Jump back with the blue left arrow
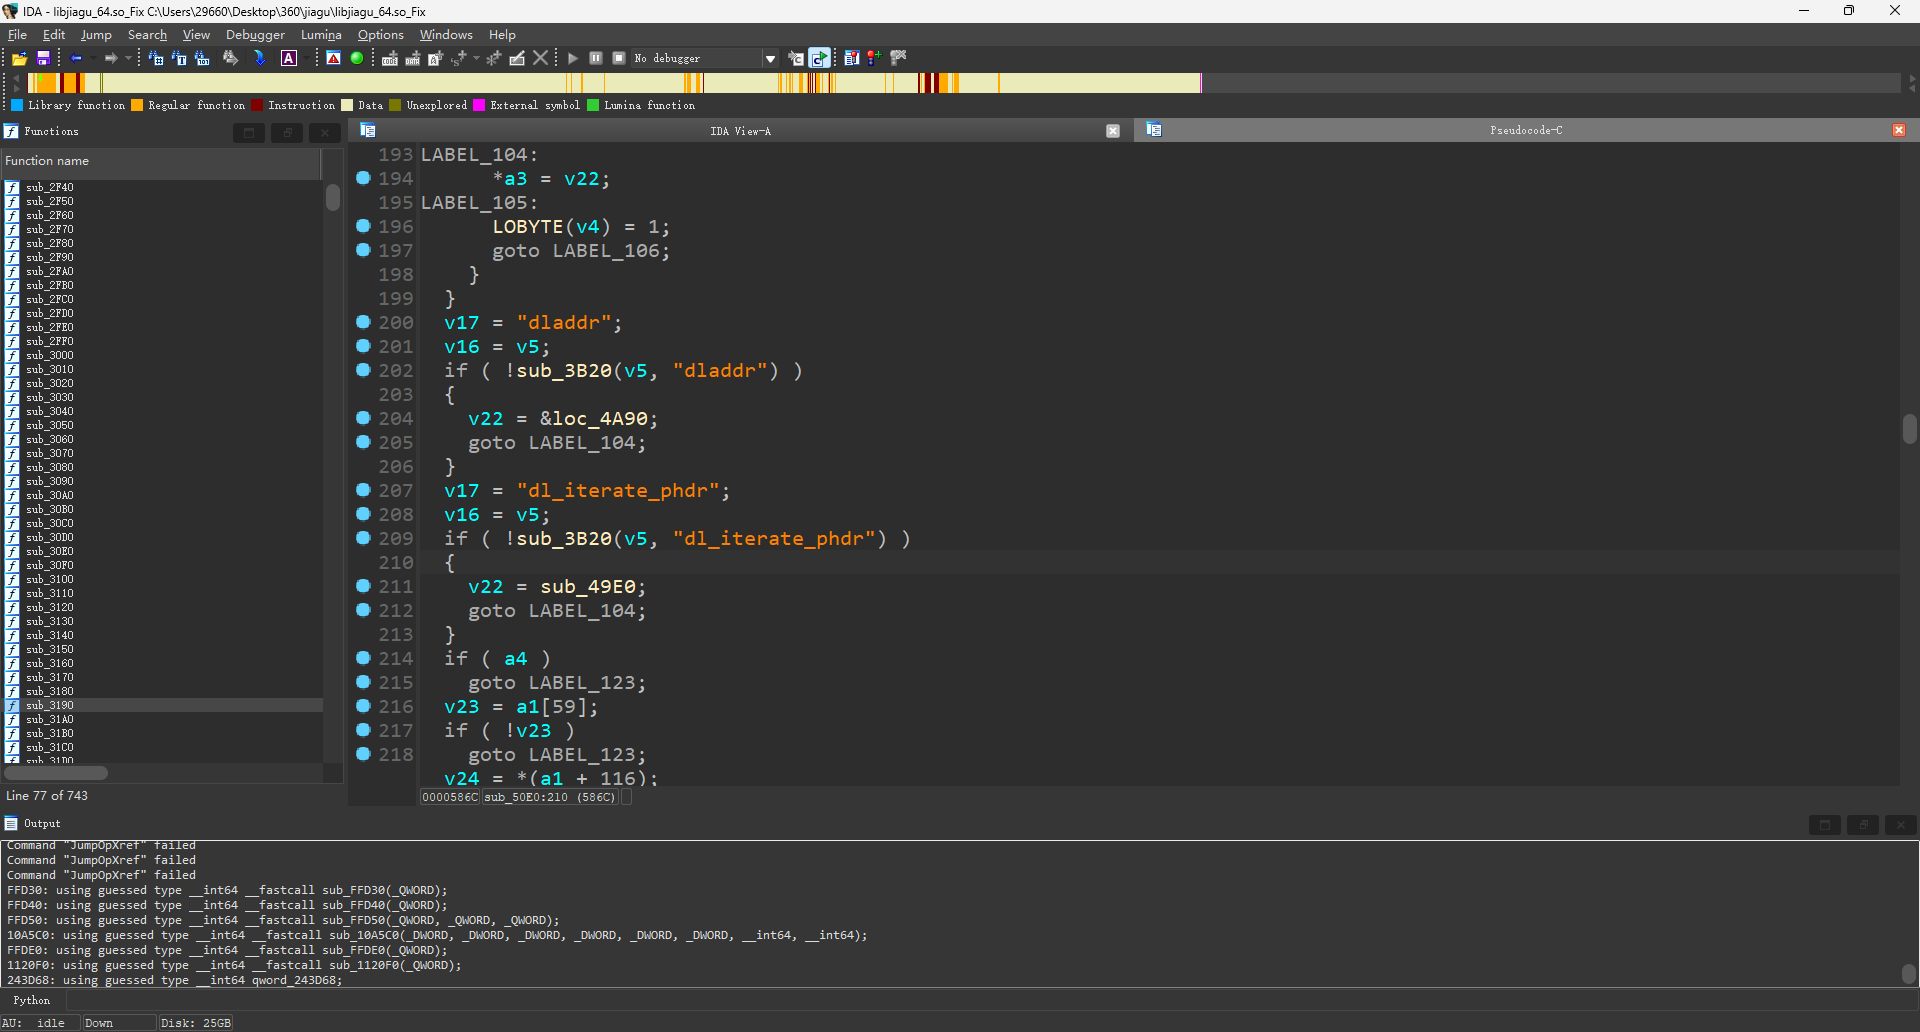Viewport: 1920px width, 1032px height. pyautogui.click(x=76, y=58)
